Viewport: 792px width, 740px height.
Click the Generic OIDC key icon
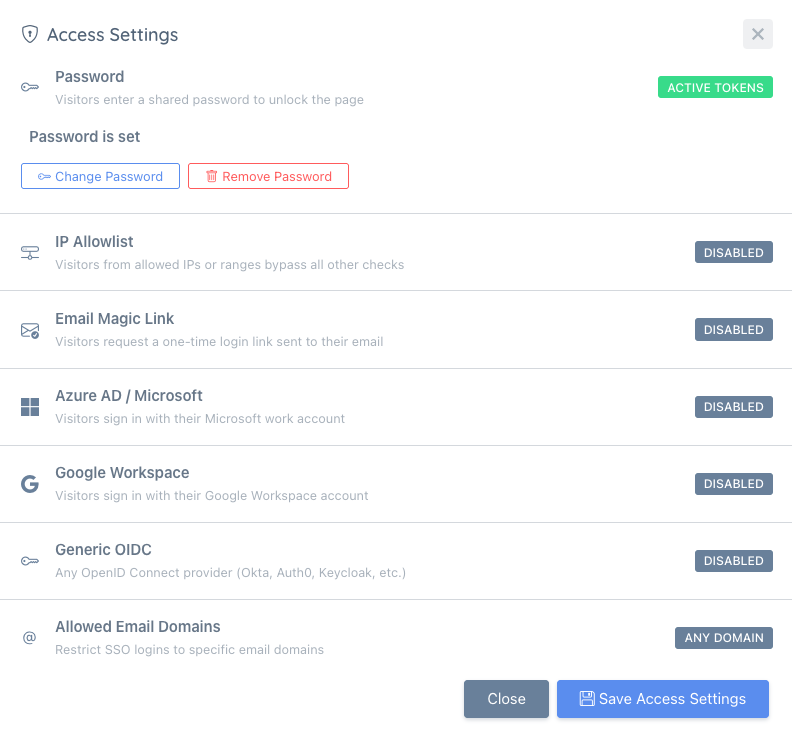(x=30, y=561)
